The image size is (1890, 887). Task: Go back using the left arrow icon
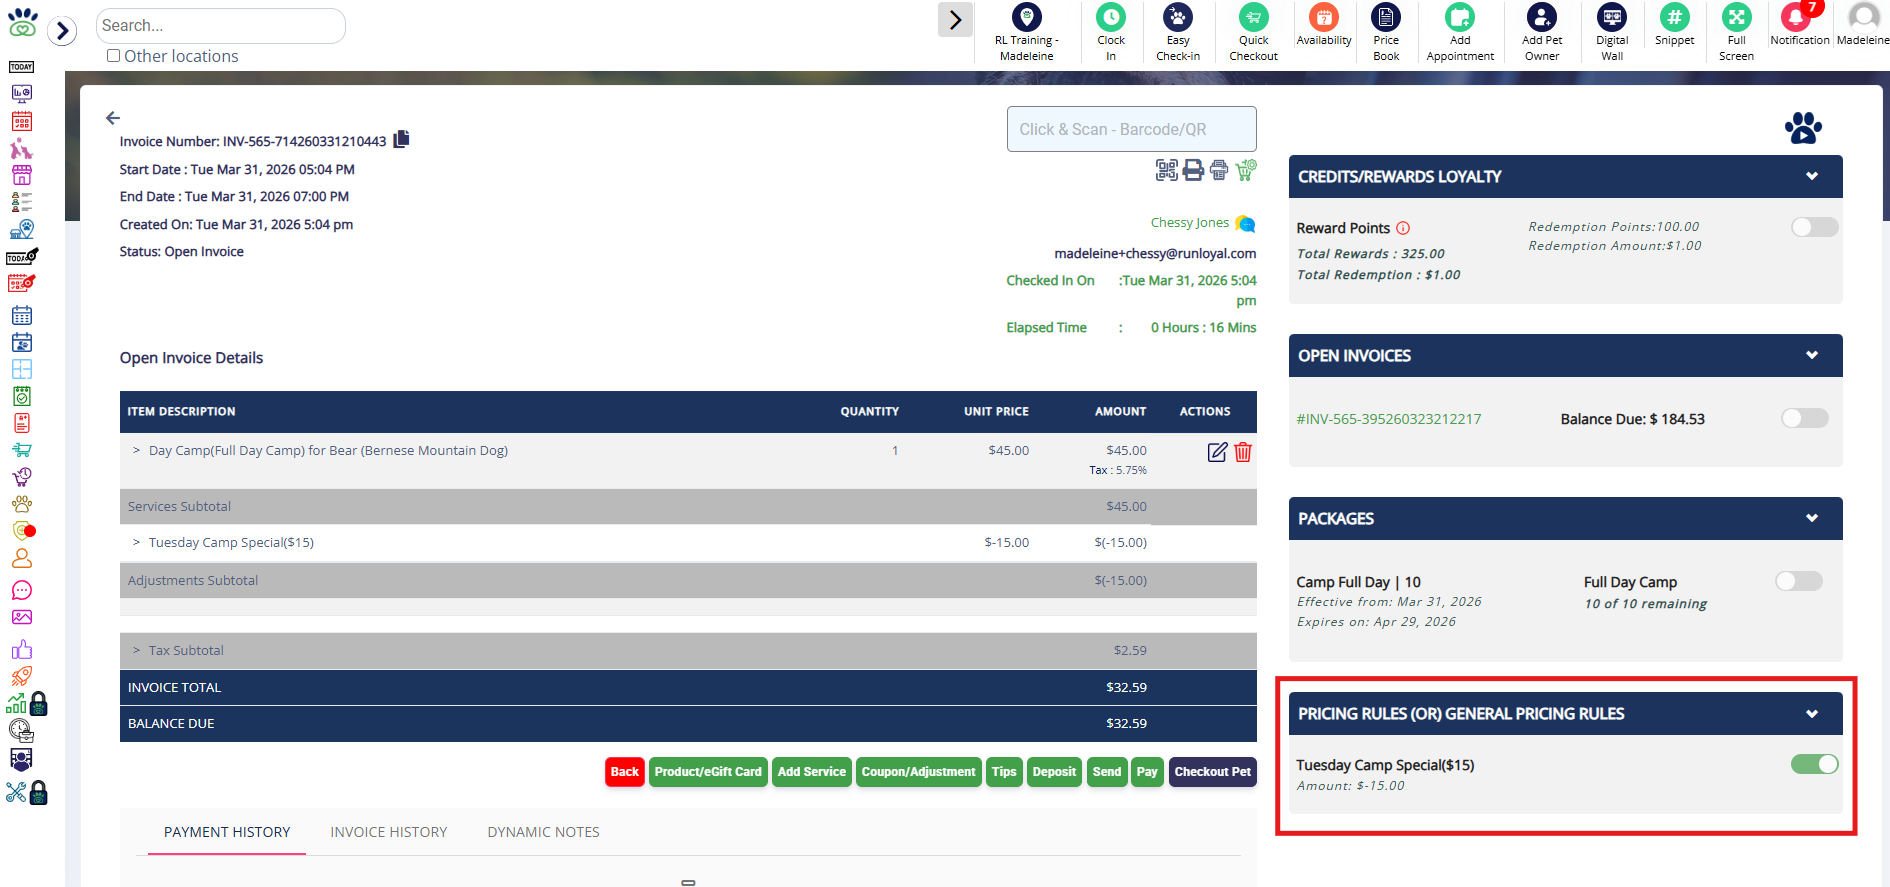pos(113,118)
